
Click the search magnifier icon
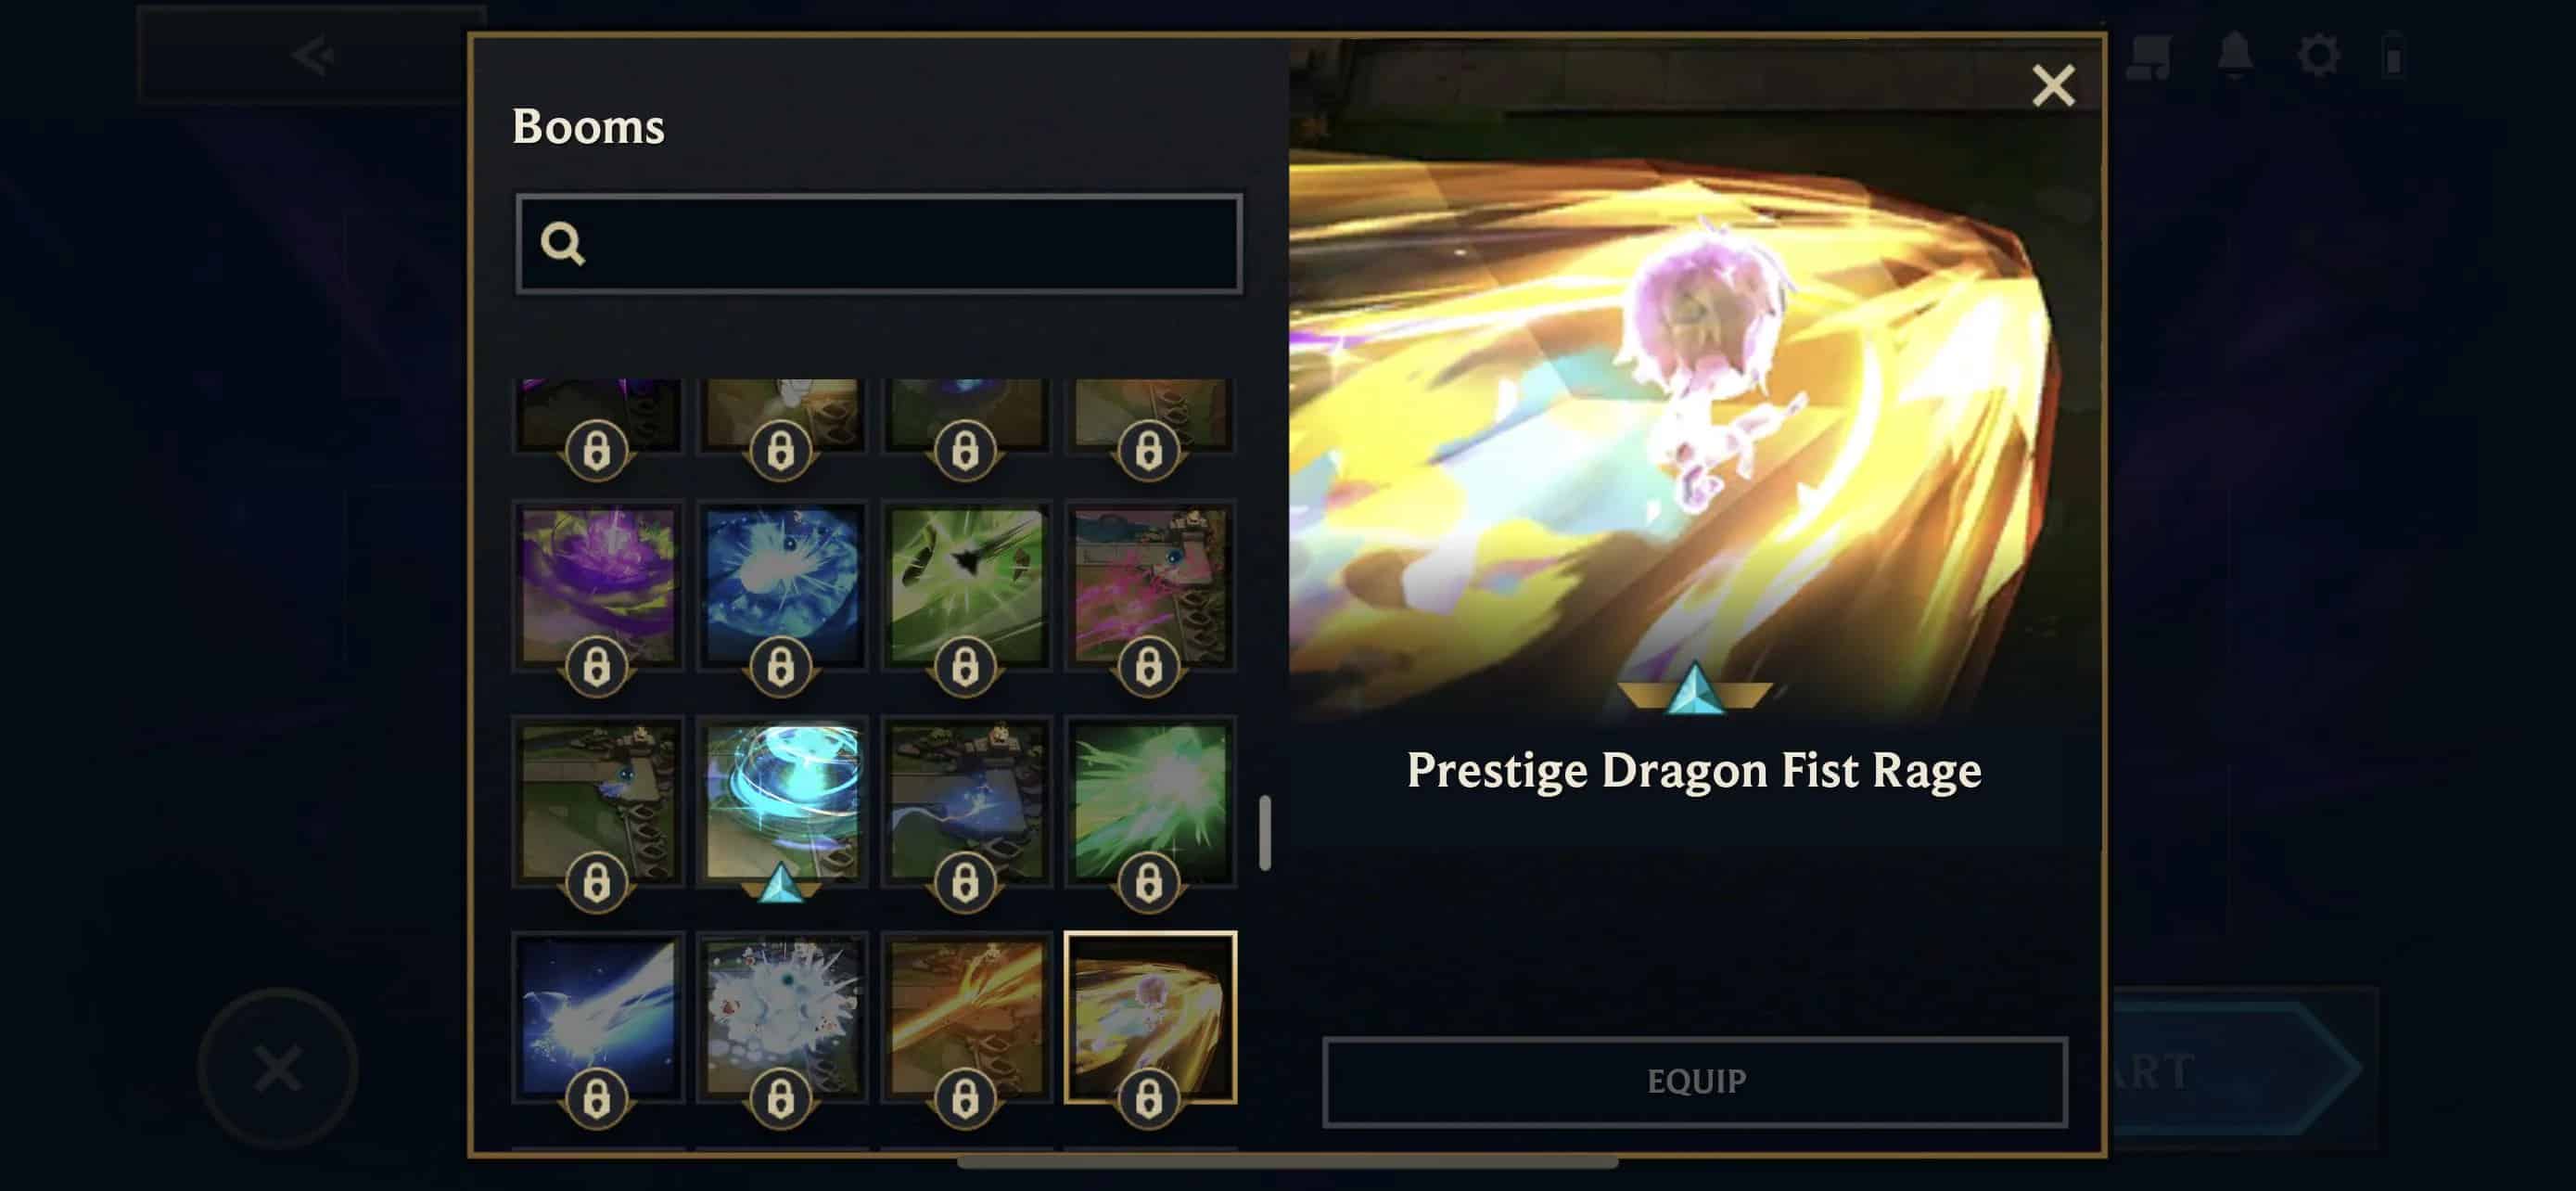[562, 243]
